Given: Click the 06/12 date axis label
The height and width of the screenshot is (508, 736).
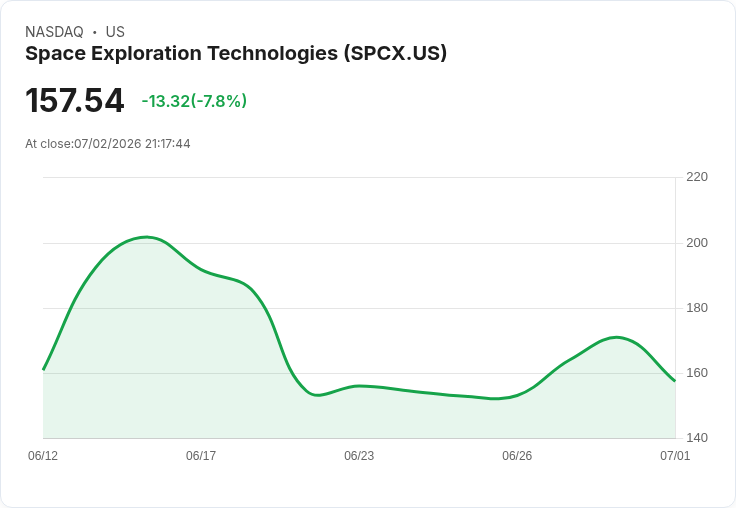Looking at the screenshot, I should tap(43, 455).
